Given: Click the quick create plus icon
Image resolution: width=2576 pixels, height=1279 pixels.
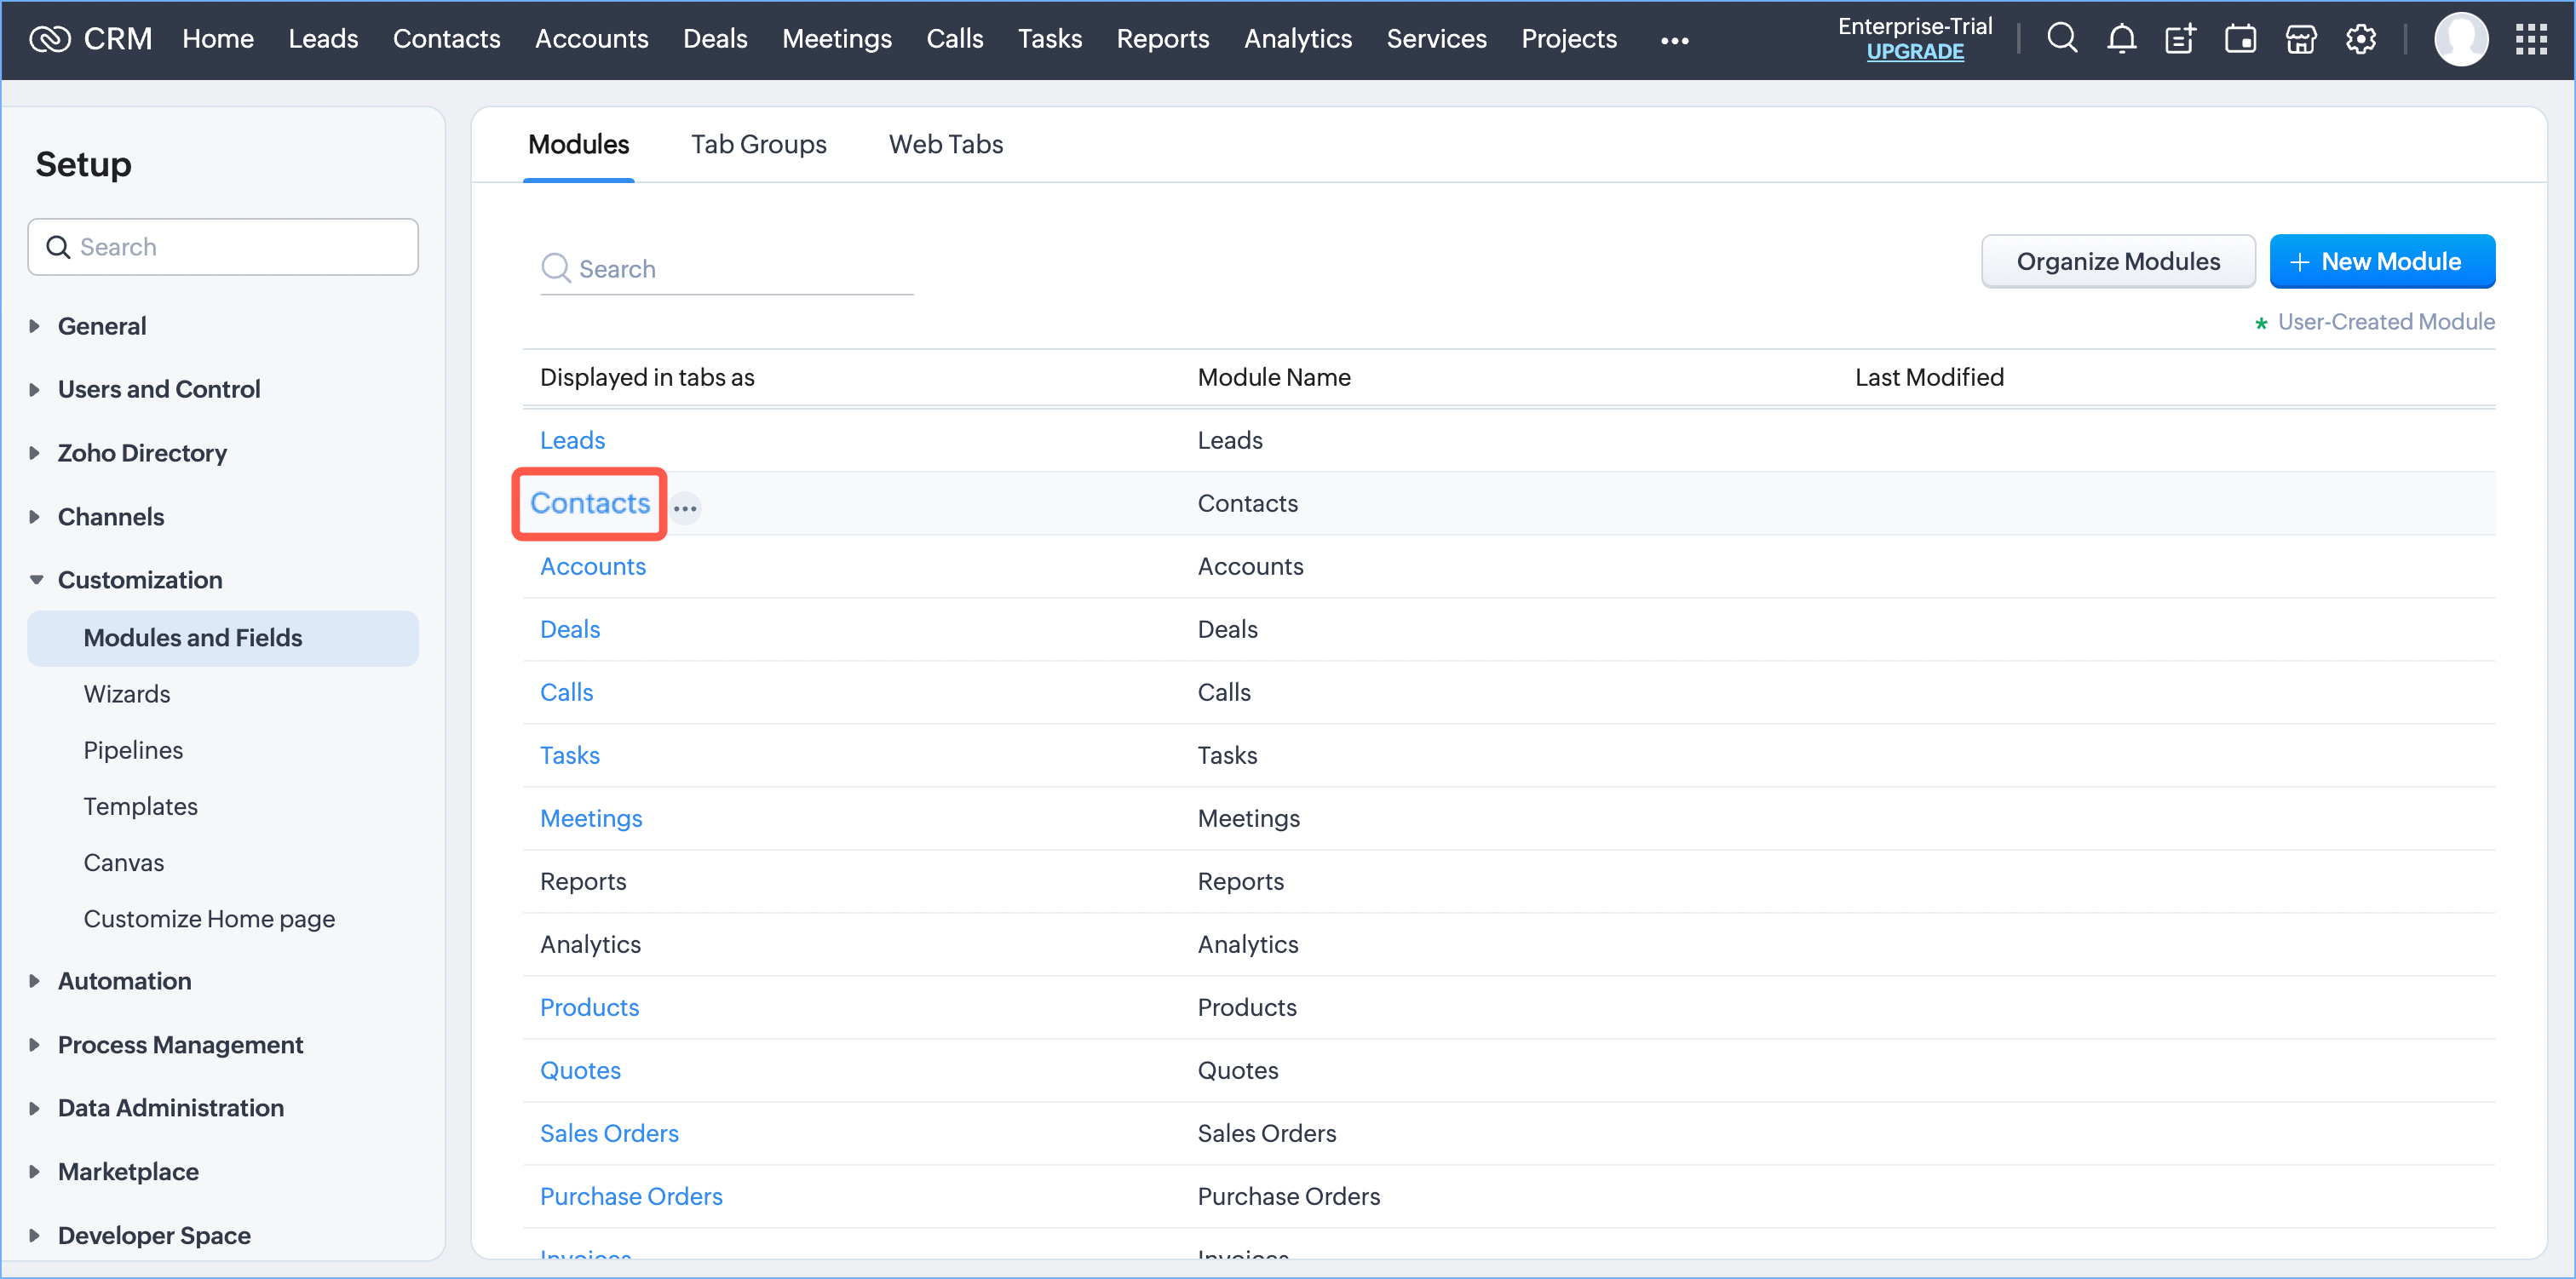Looking at the screenshot, I should click(2180, 39).
